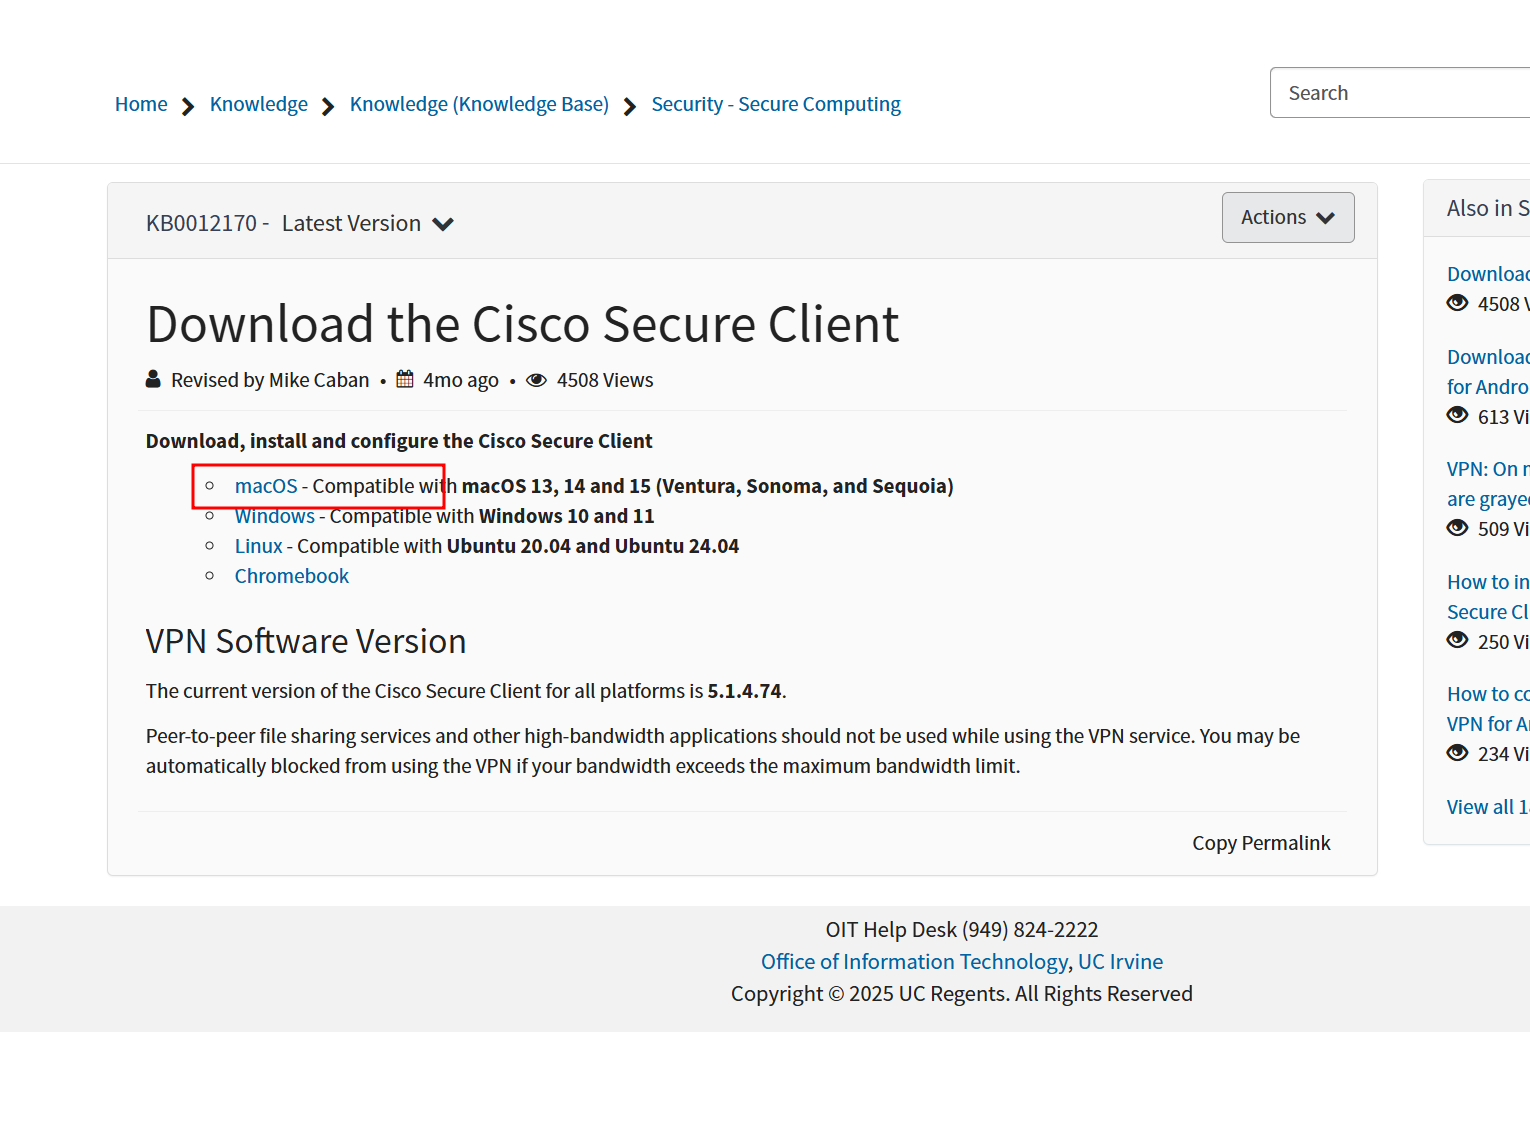Click the Home breadcrumb link
Image resolution: width=1530 pixels, height=1142 pixels.
pyautogui.click(x=141, y=104)
